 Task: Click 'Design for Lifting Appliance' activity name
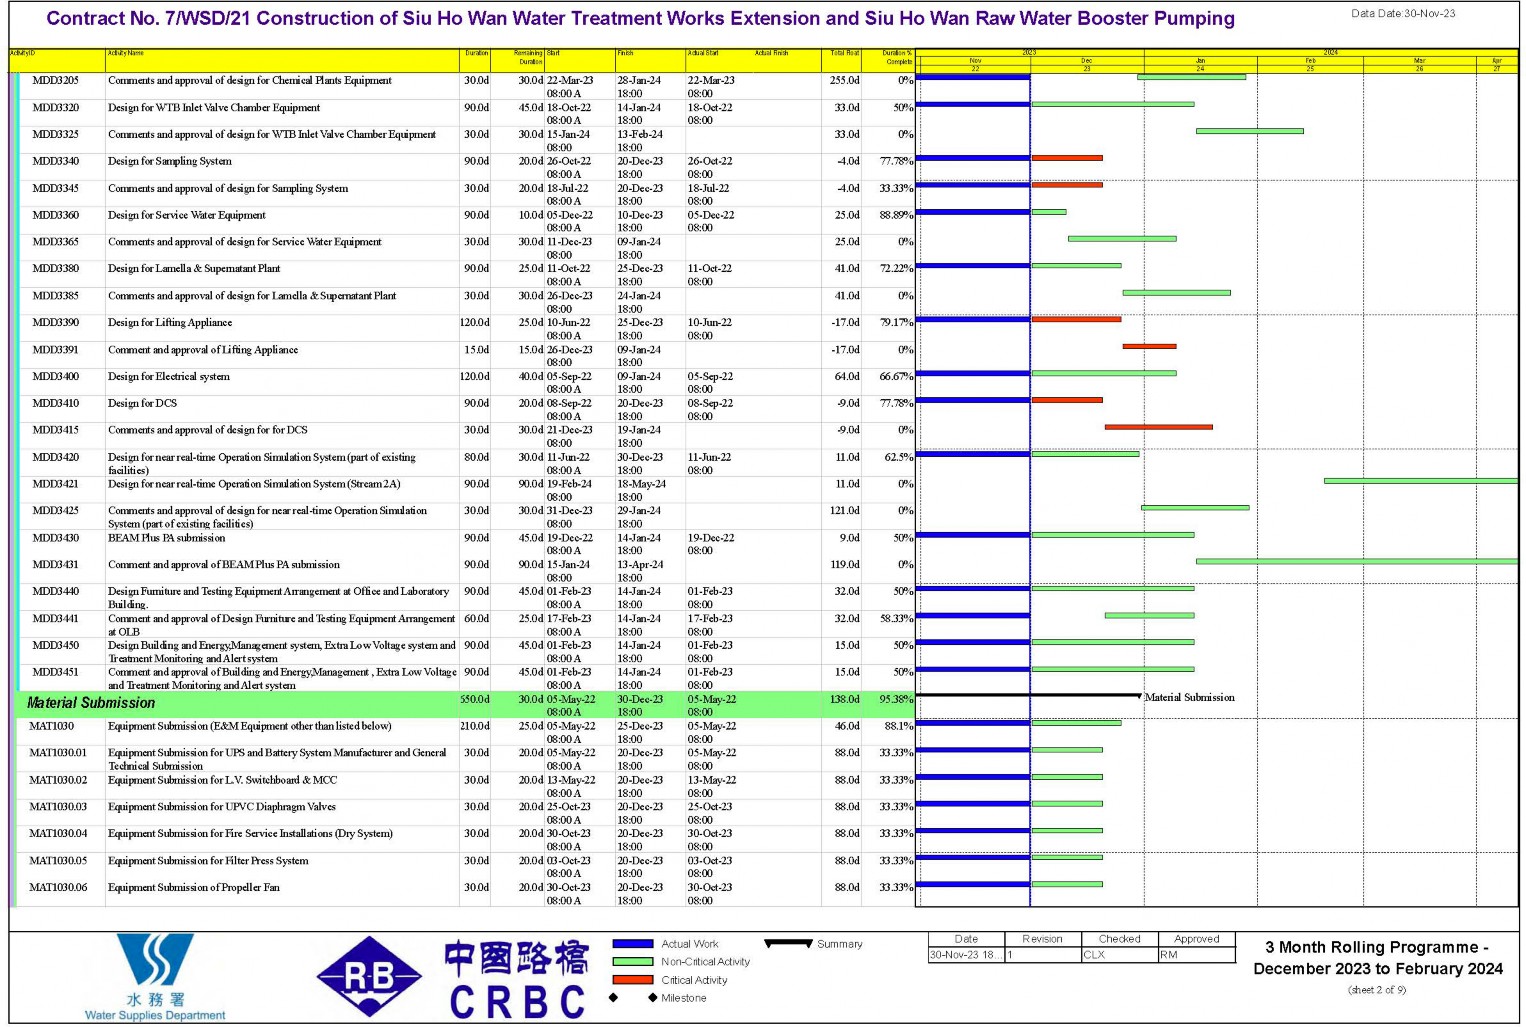pos(170,324)
